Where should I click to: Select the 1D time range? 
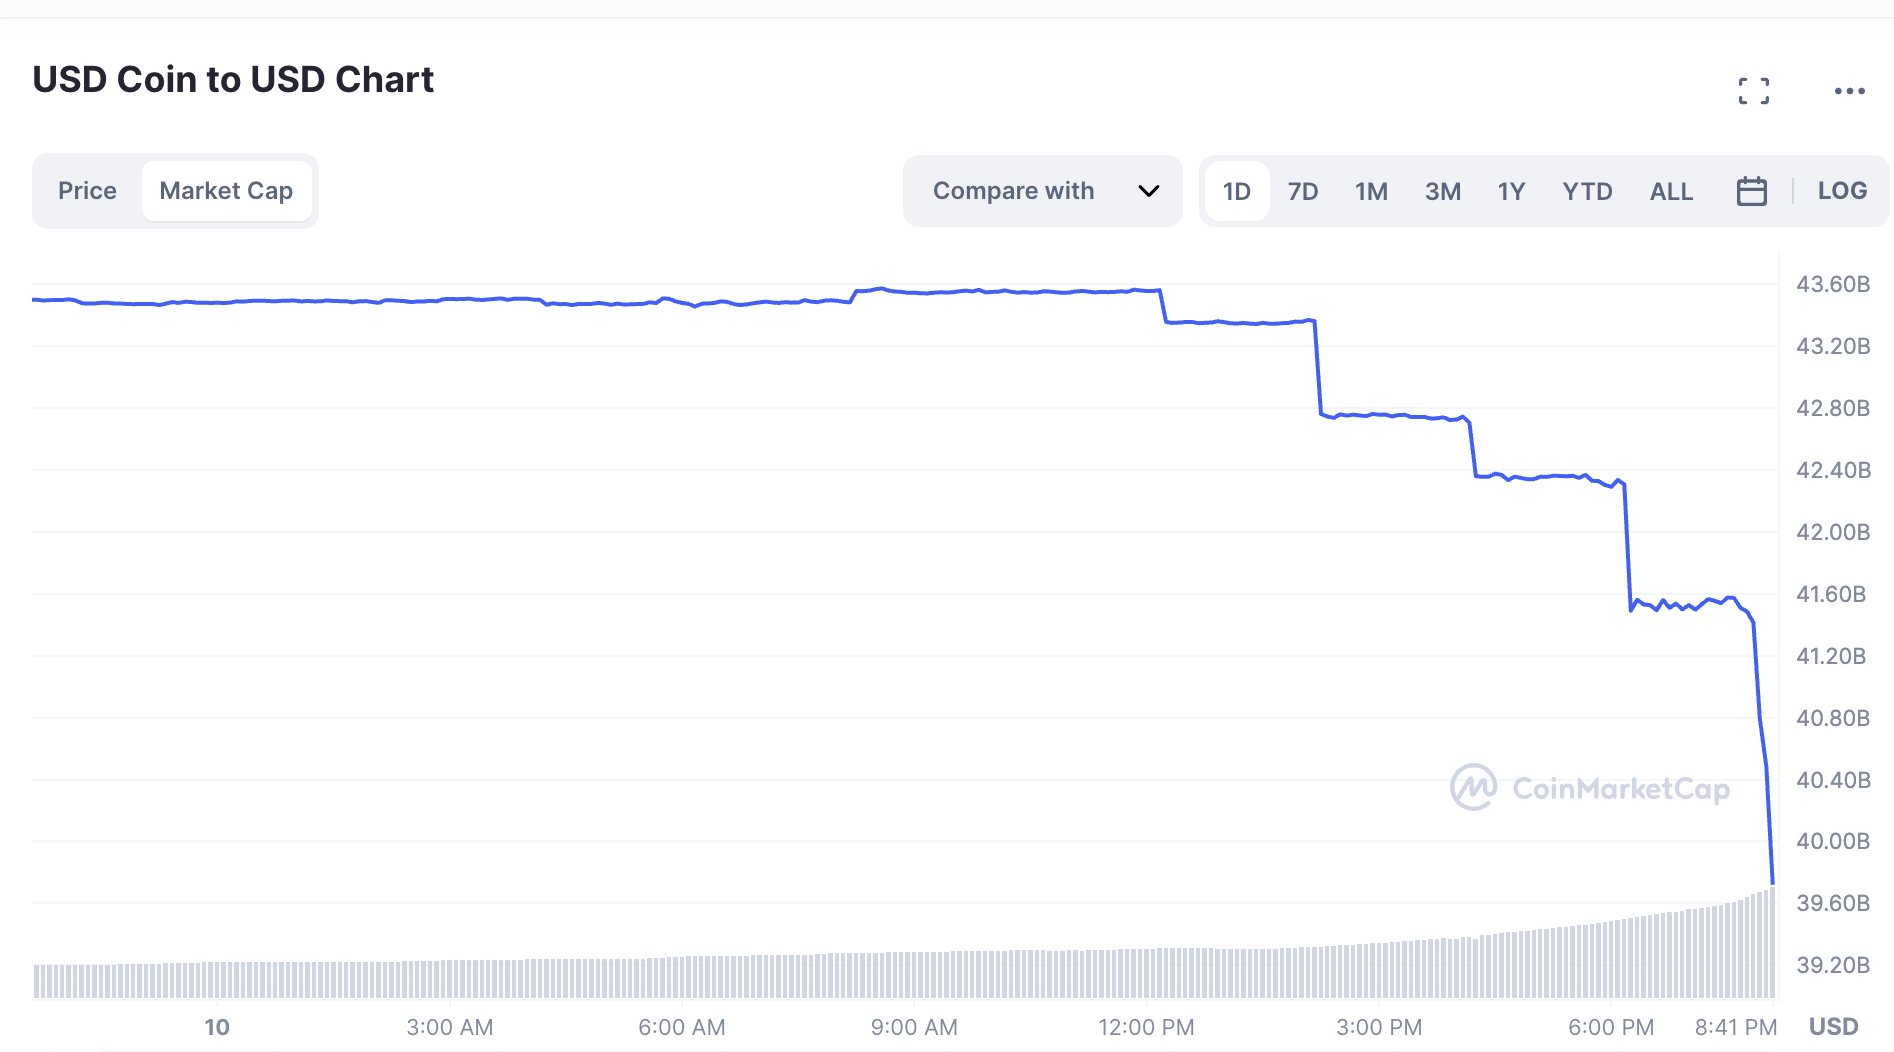point(1236,191)
